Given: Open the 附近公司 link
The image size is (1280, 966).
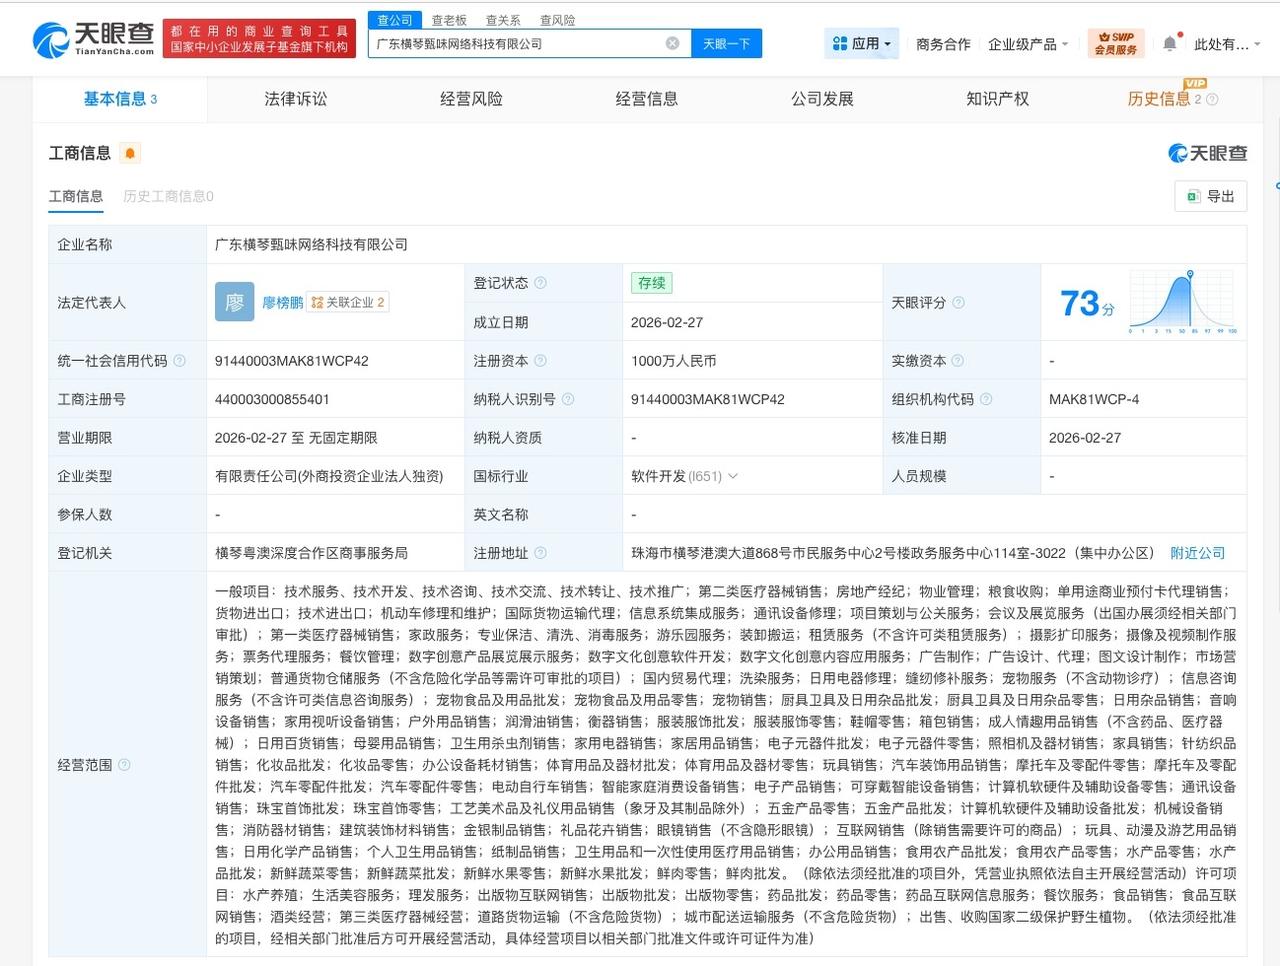Looking at the screenshot, I should point(1197,552).
